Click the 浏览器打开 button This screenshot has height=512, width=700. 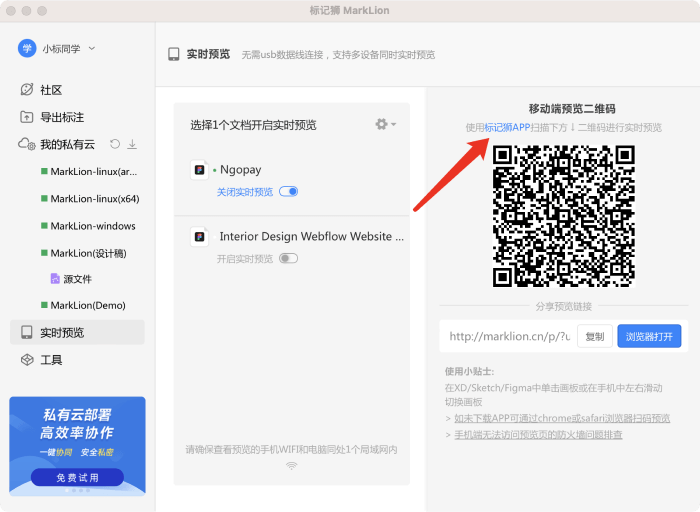649,337
